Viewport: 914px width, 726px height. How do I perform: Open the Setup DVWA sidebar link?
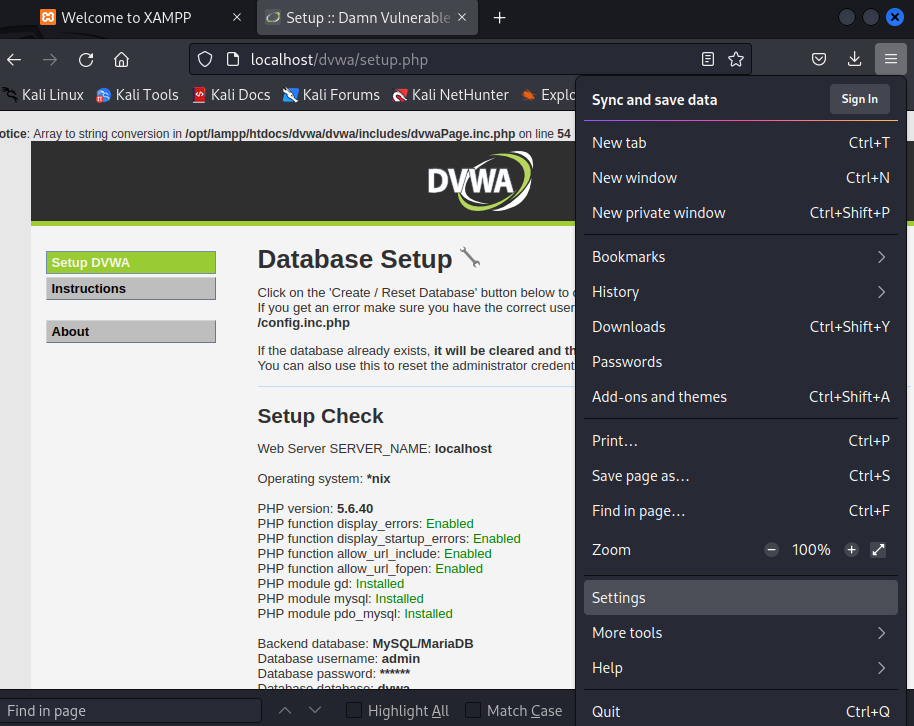pyautogui.click(x=131, y=262)
